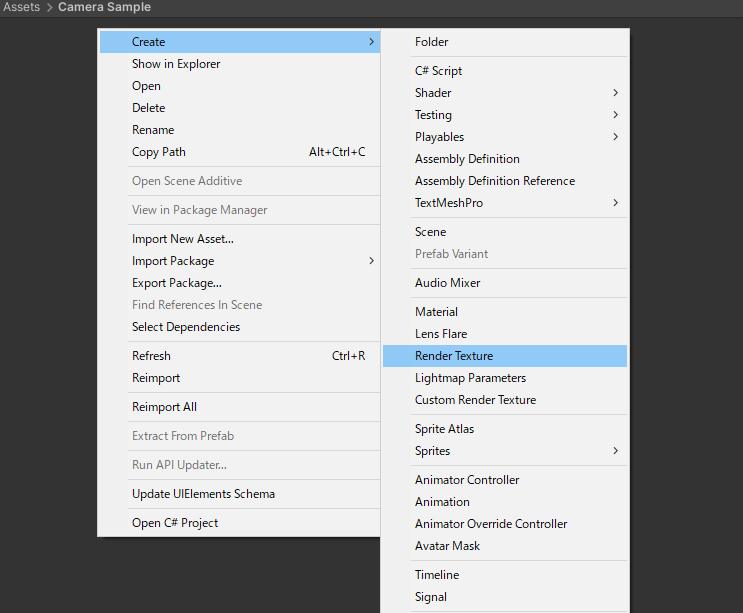Create a Timeline asset

click(x=505, y=575)
